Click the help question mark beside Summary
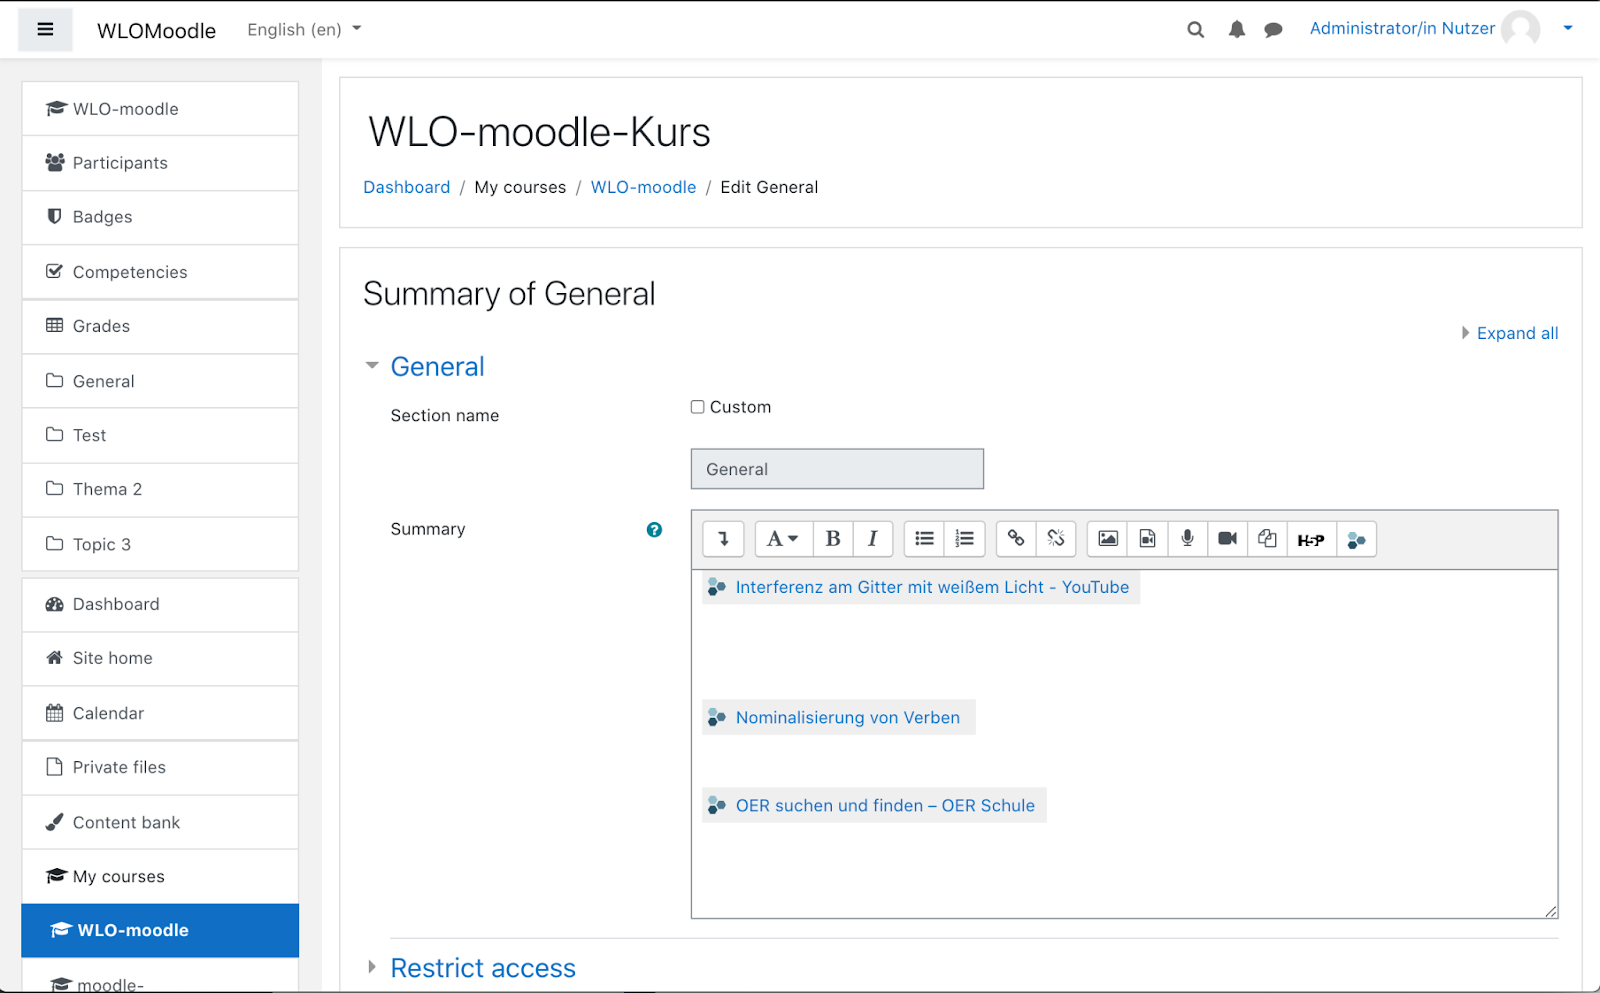This screenshot has height=993, width=1600. pyautogui.click(x=654, y=530)
